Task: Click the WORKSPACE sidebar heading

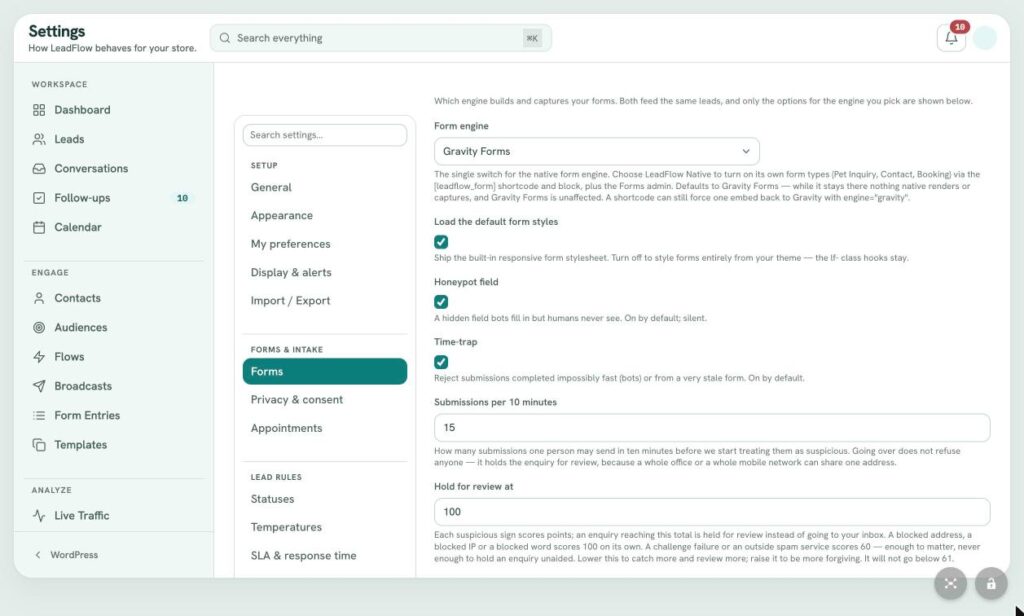Action: click(x=59, y=84)
